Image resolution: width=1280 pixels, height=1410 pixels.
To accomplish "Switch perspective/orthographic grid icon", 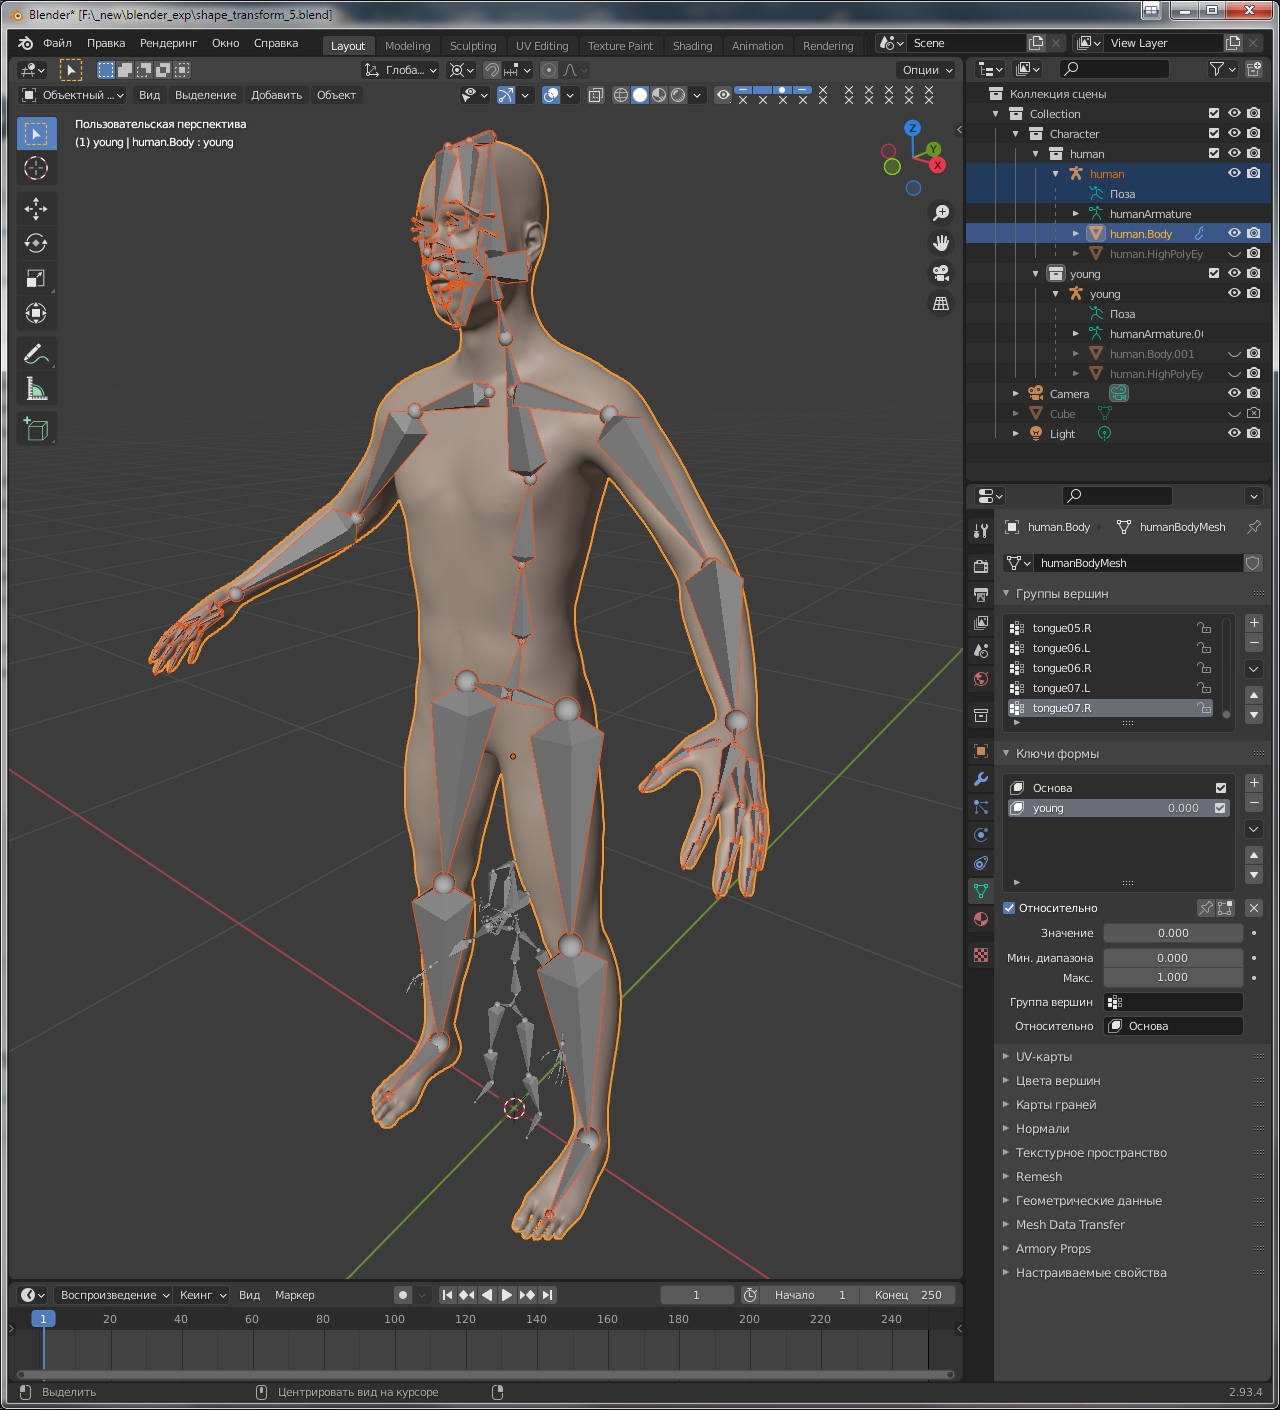I will click(941, 303).
